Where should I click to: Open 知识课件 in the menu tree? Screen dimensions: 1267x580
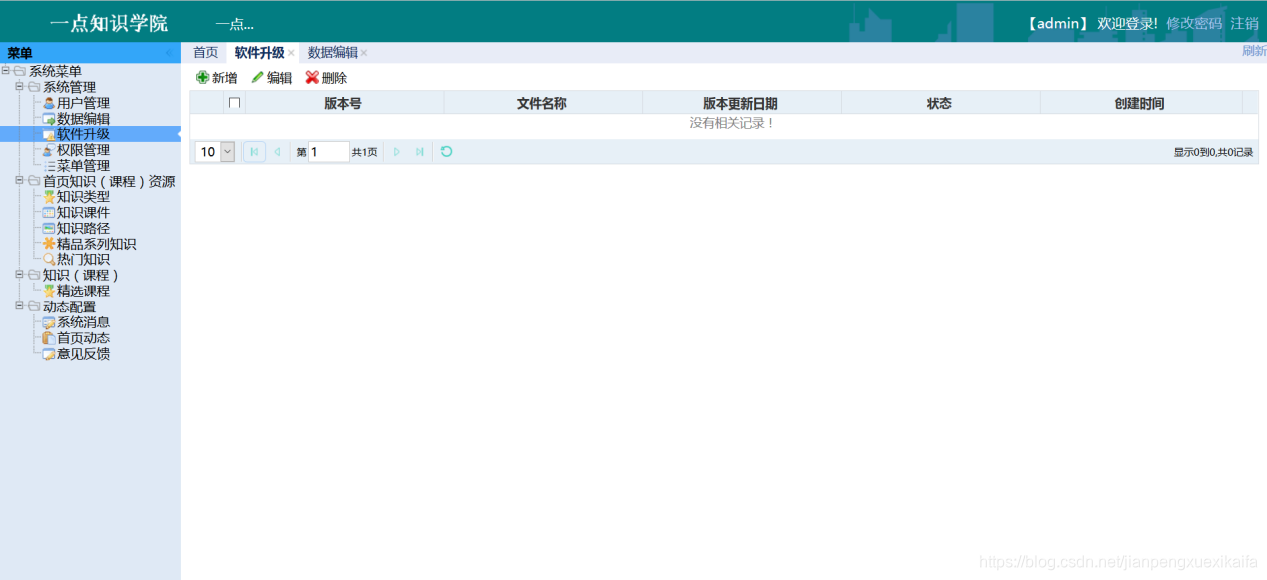(83, 213)
